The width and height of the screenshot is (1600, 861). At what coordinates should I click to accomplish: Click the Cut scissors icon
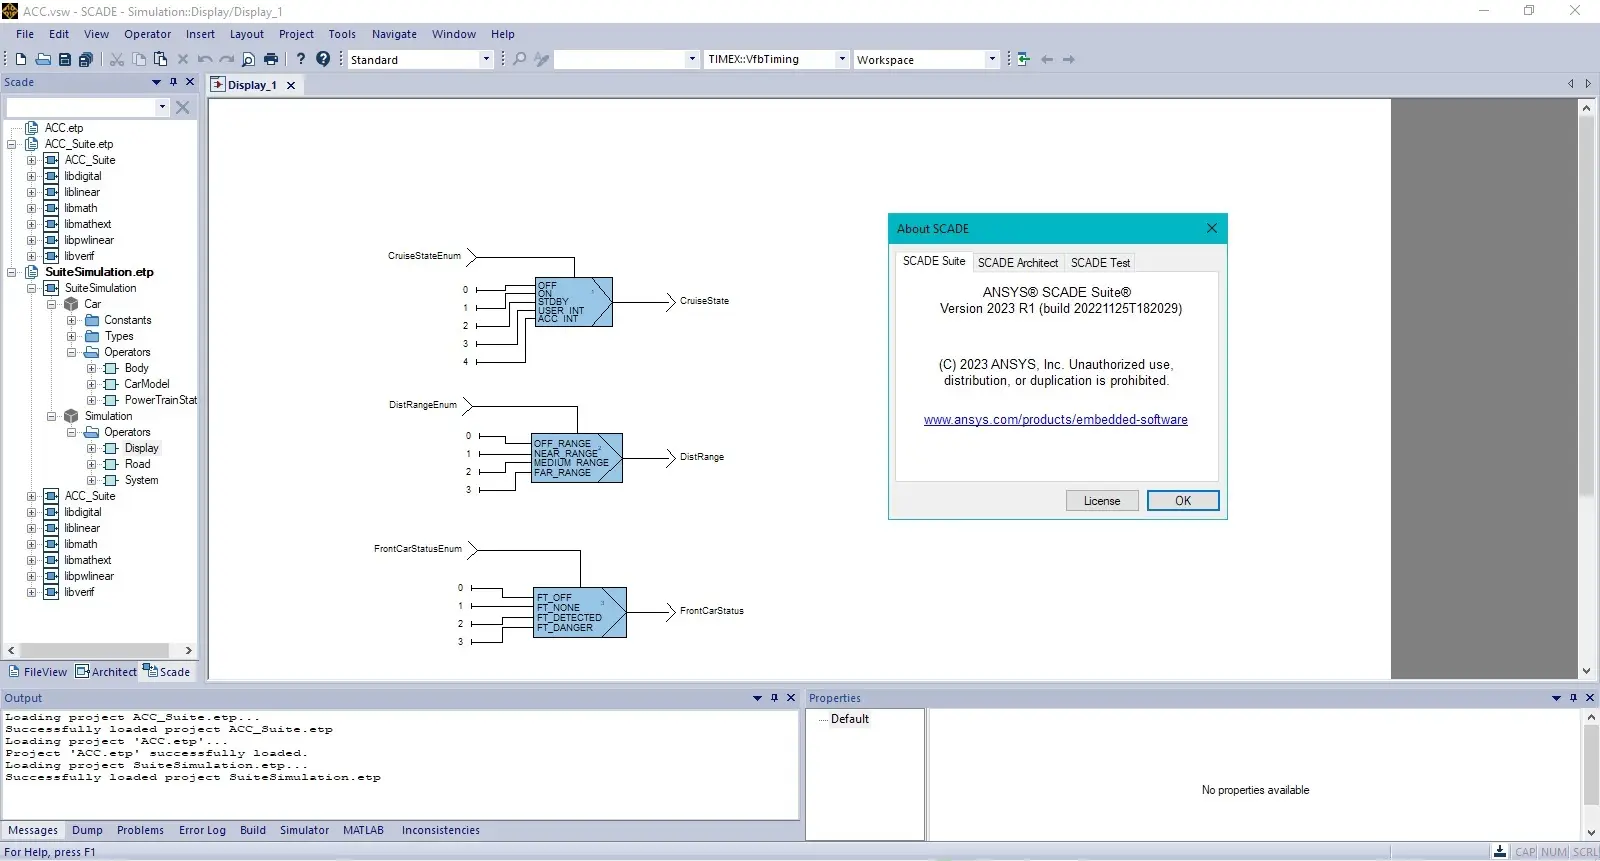[117, 59]
